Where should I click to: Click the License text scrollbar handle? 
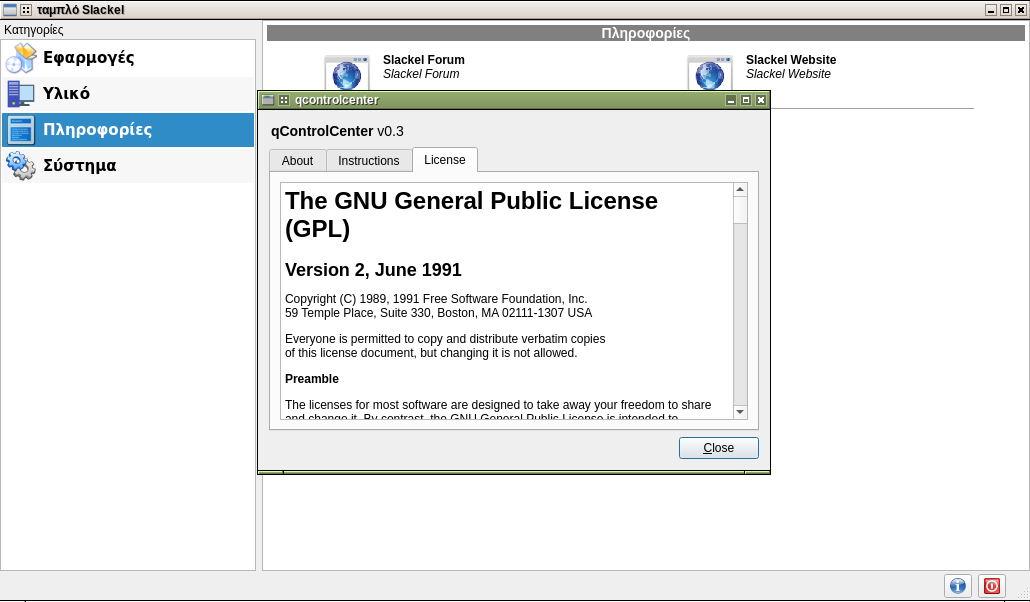tap(740, 210)
